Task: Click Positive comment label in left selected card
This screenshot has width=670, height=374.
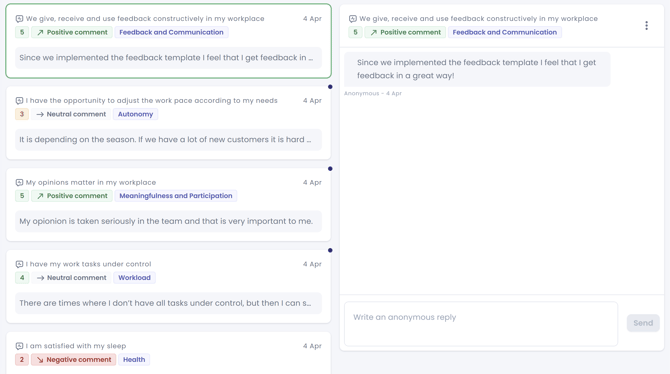Action: 72,32
